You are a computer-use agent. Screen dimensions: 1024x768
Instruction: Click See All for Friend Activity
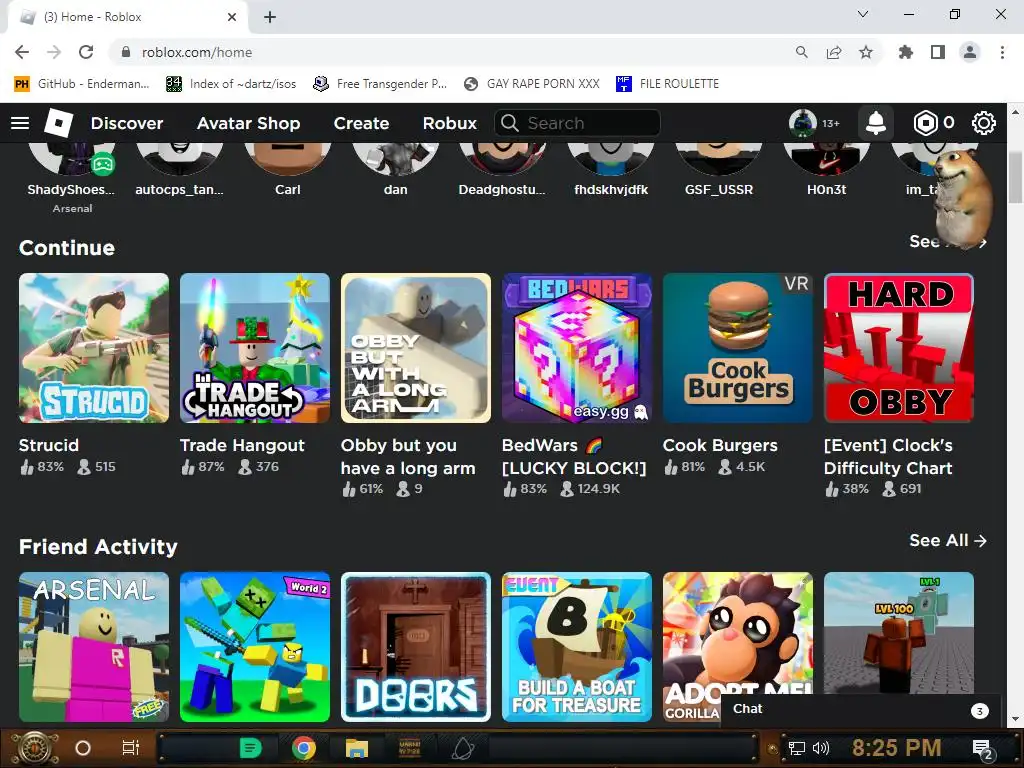tap(948, 540)
